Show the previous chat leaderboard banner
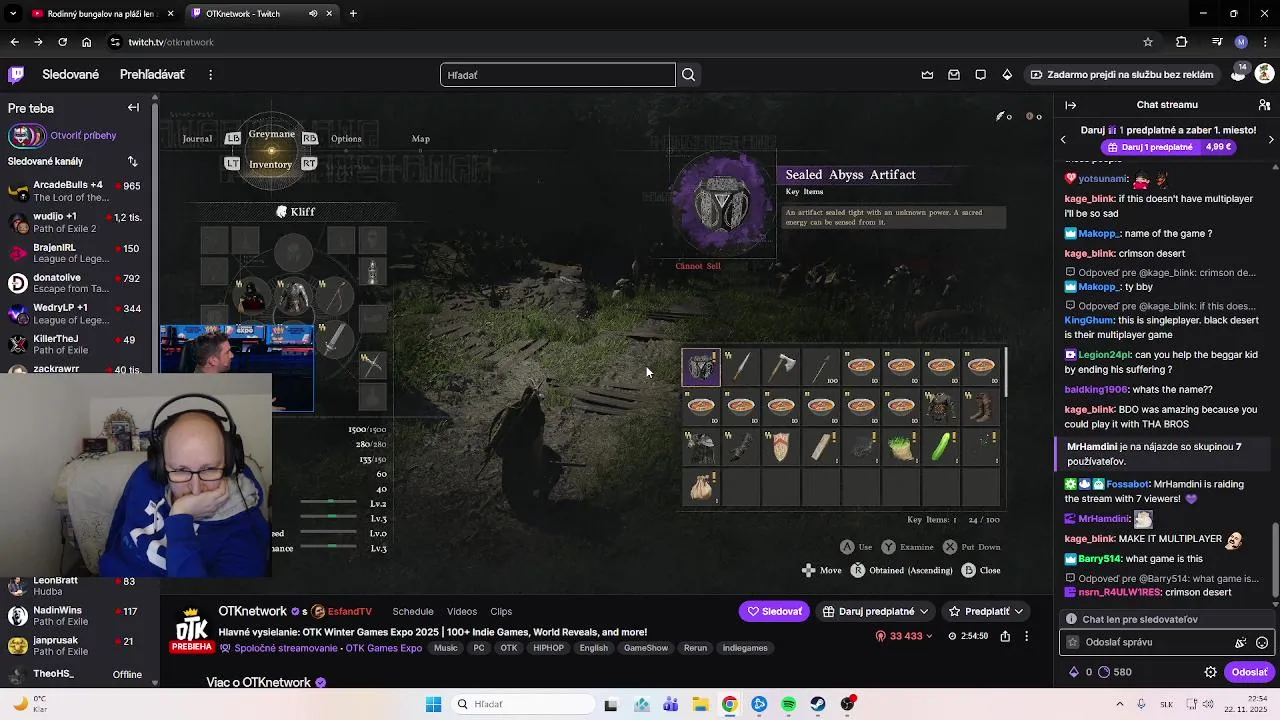The image size is (1280, 720). (x=1063, y=140)
